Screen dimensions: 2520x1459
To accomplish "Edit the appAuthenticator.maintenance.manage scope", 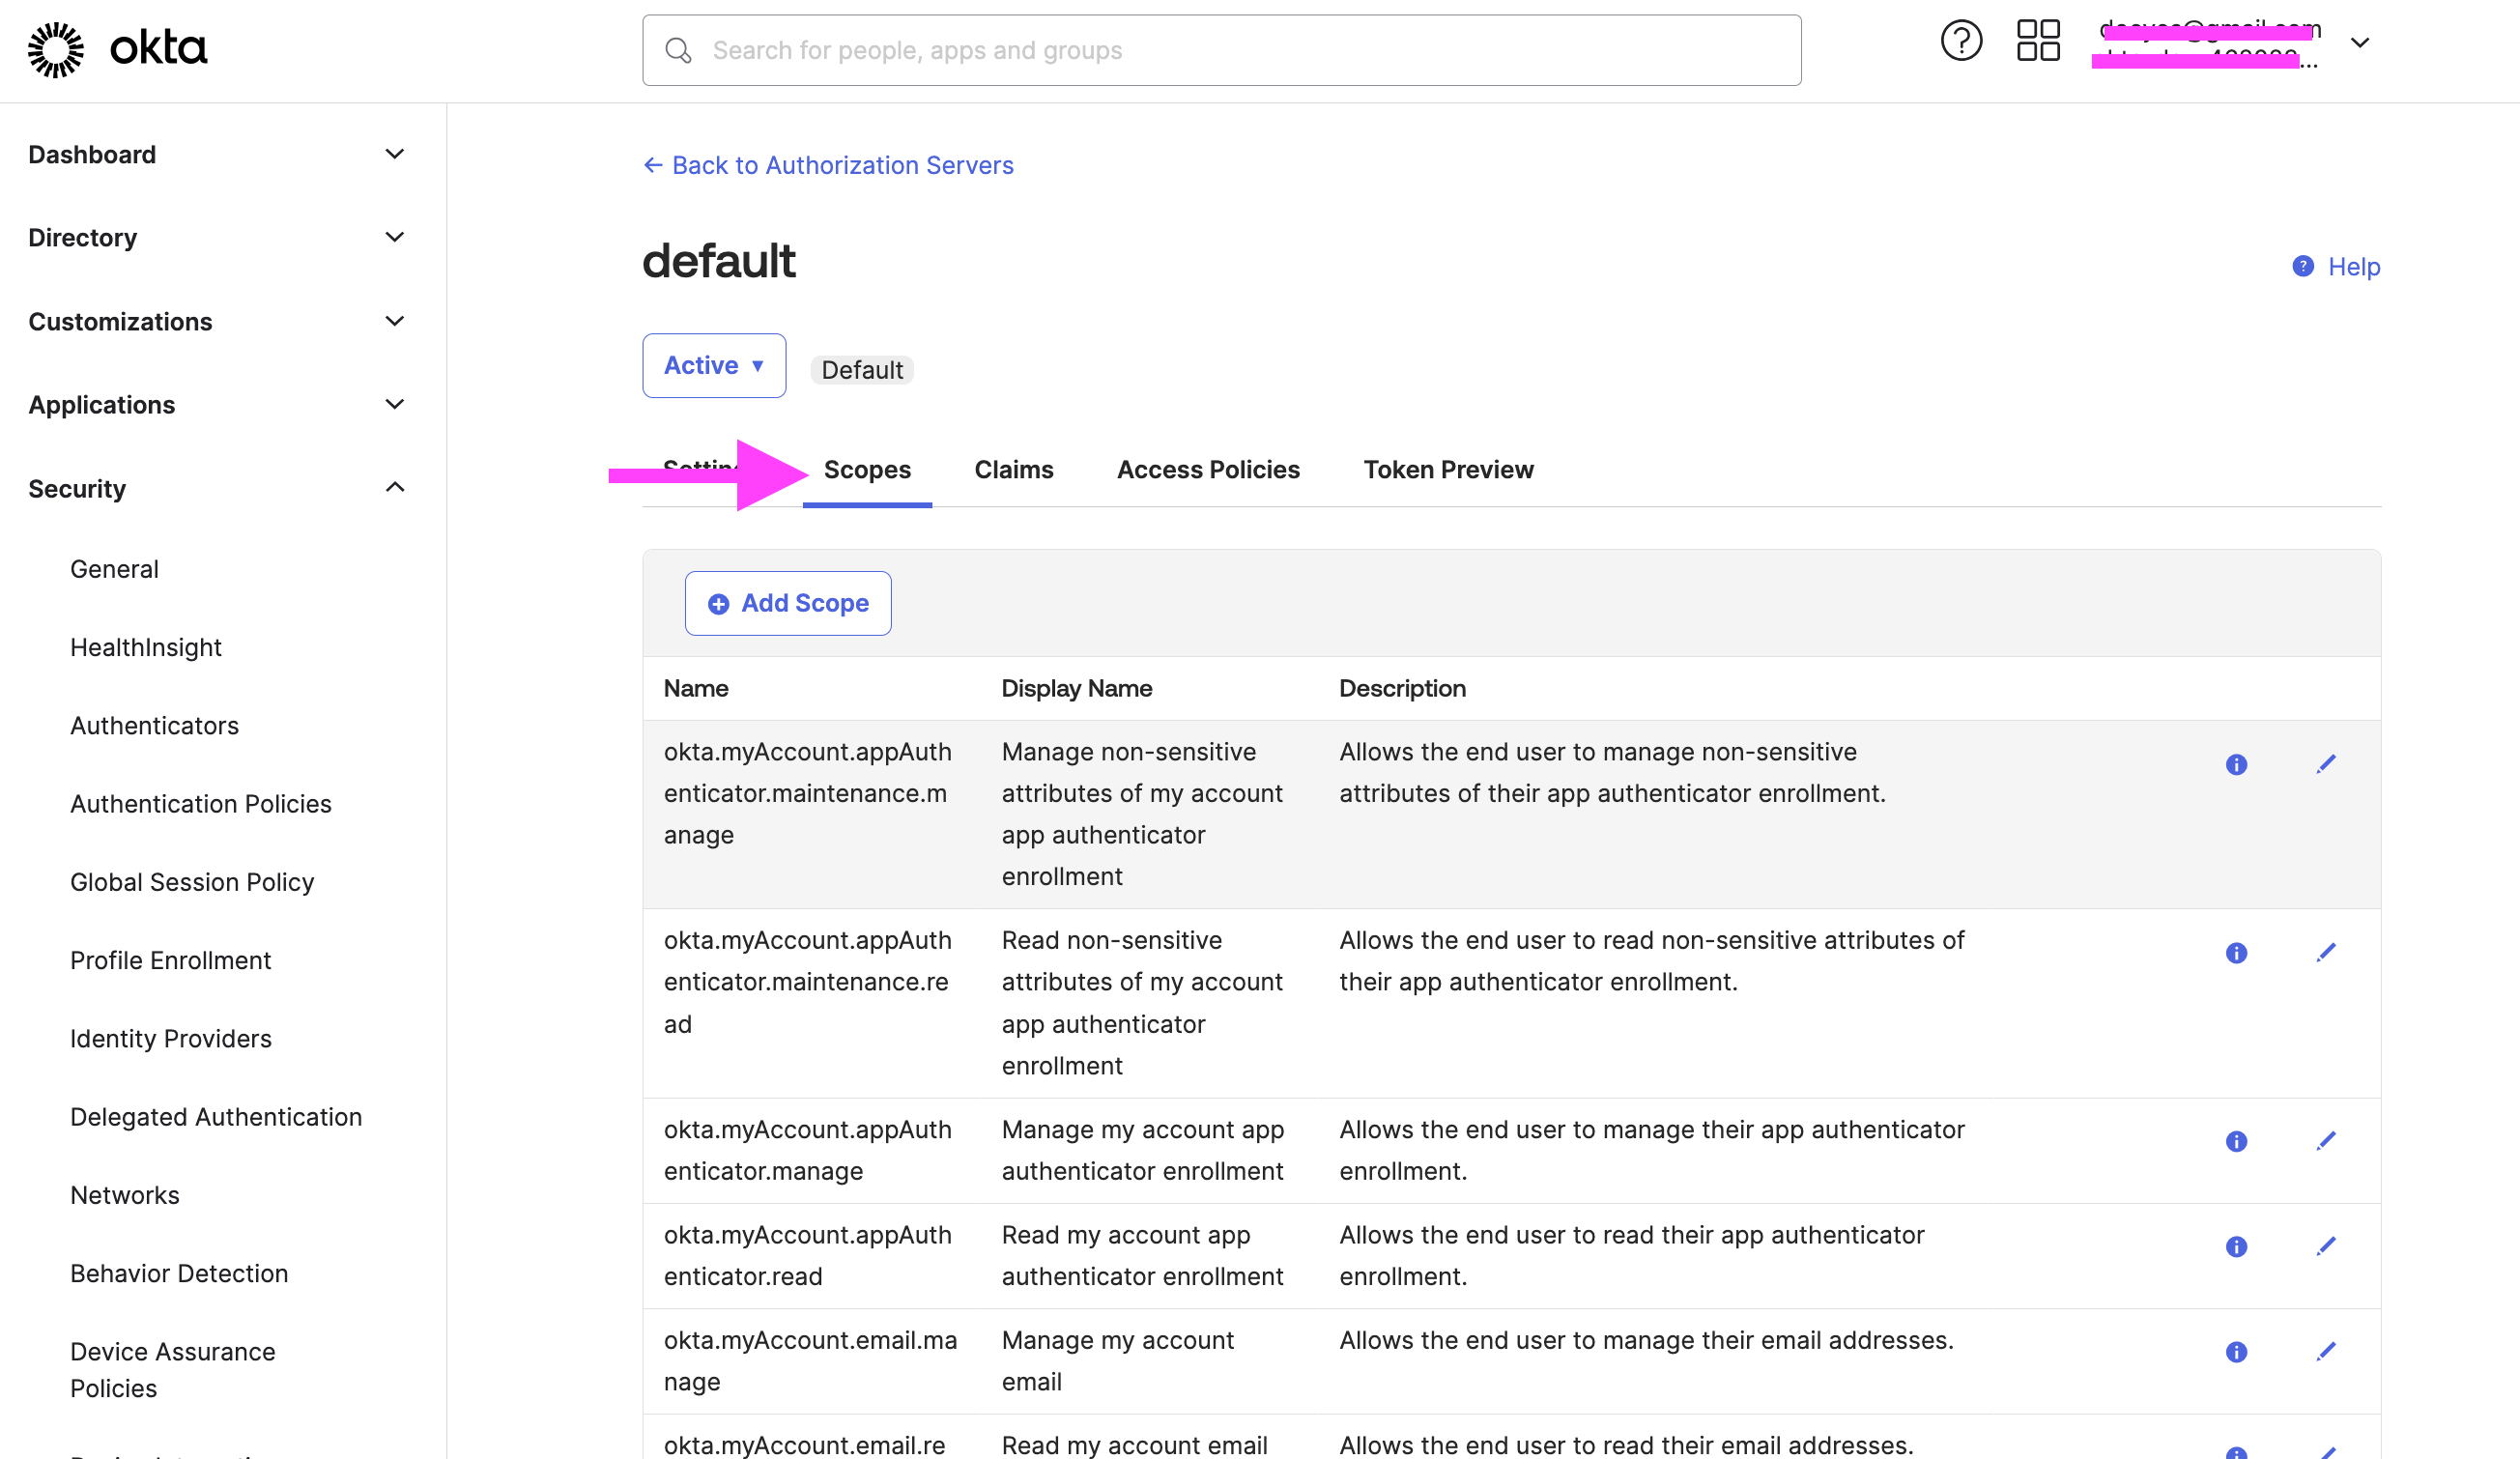I will pos(2326,764).
